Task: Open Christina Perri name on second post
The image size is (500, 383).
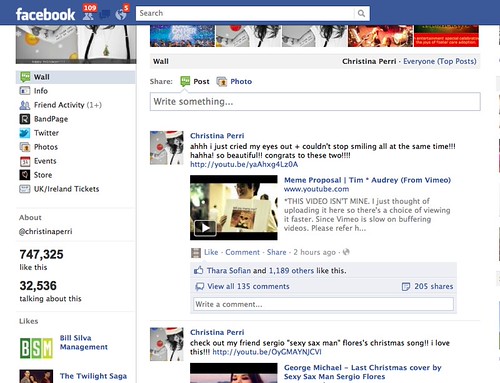Action: (217, 332)
